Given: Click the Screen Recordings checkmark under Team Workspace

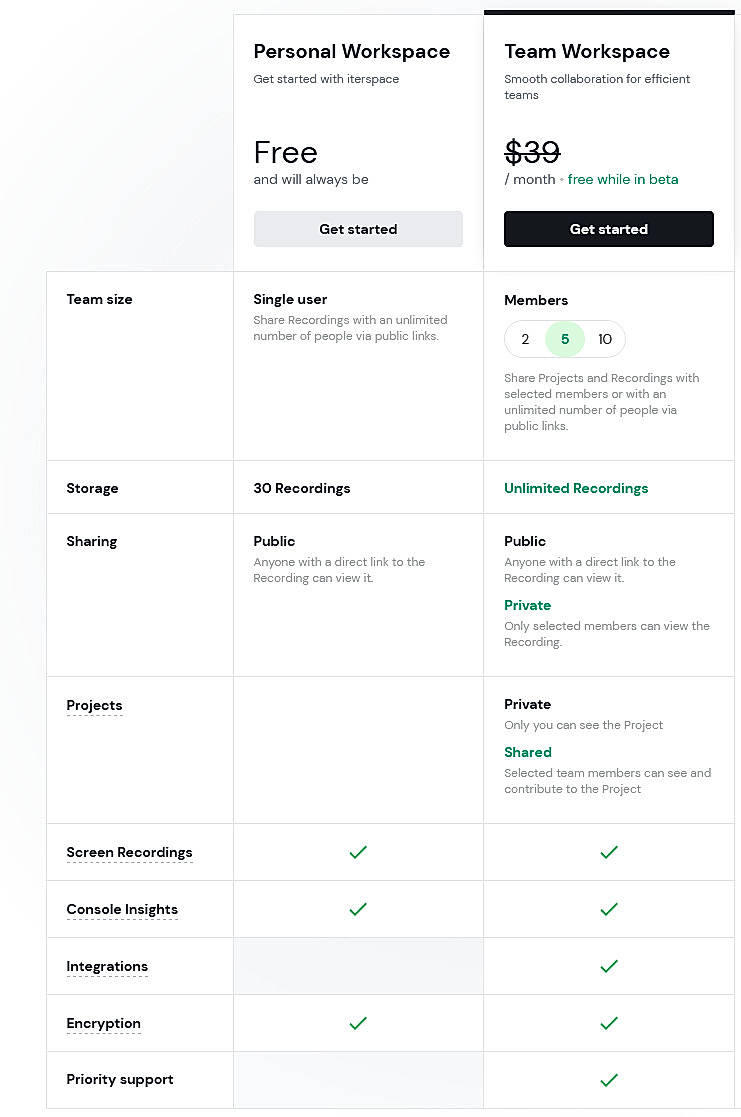Looking at the screenshot, I should click(x=609, y=852).
